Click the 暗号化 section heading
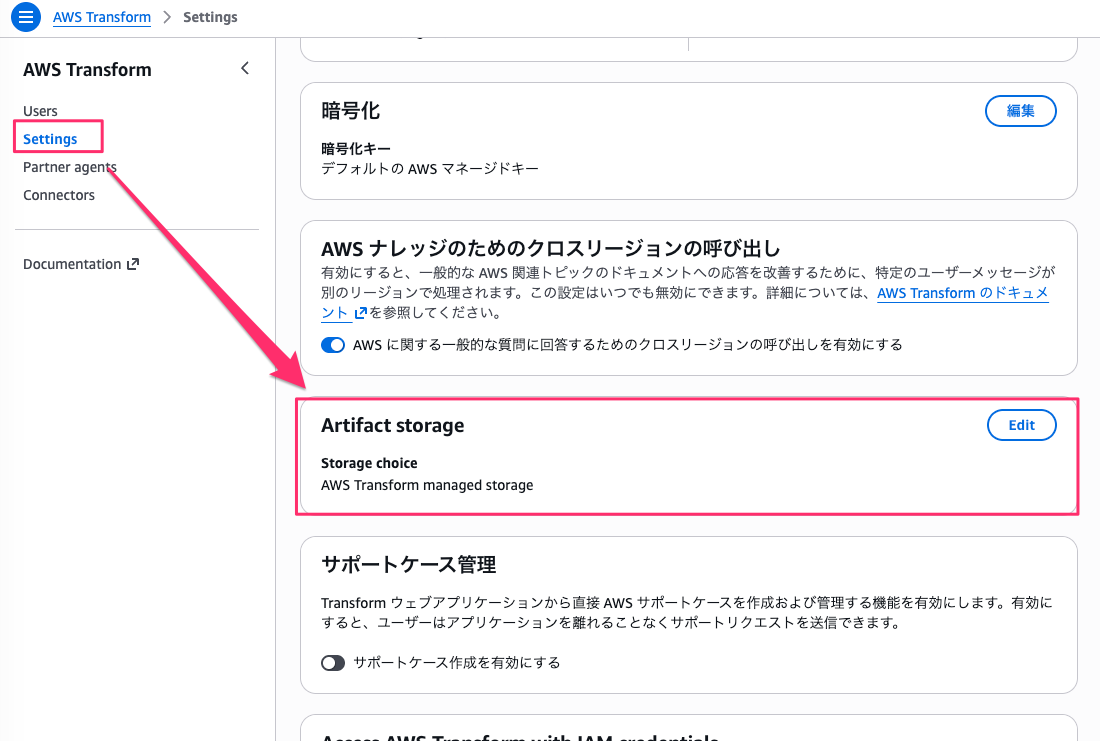This screenshot has height=741, width=1100. coord(350,111)
